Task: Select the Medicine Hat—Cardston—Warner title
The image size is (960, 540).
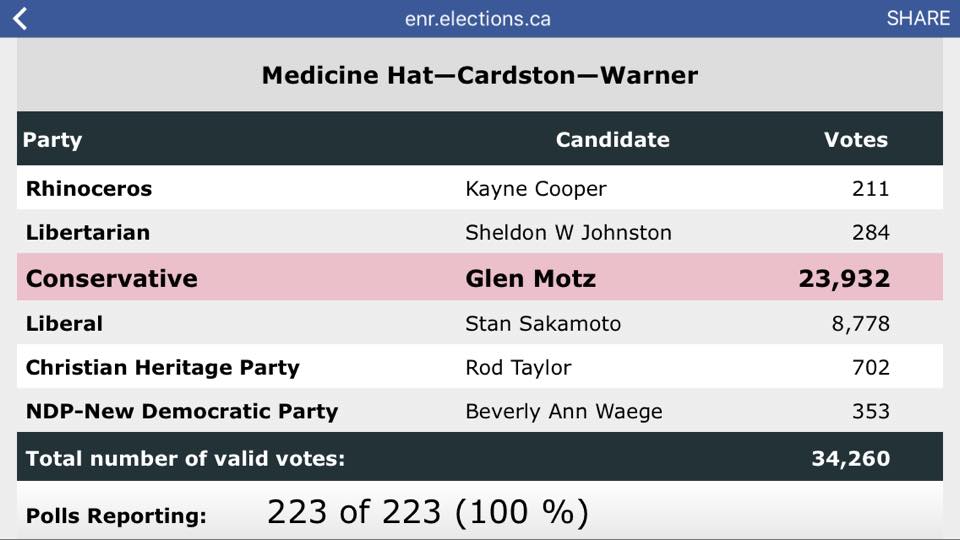Action: 479,75
